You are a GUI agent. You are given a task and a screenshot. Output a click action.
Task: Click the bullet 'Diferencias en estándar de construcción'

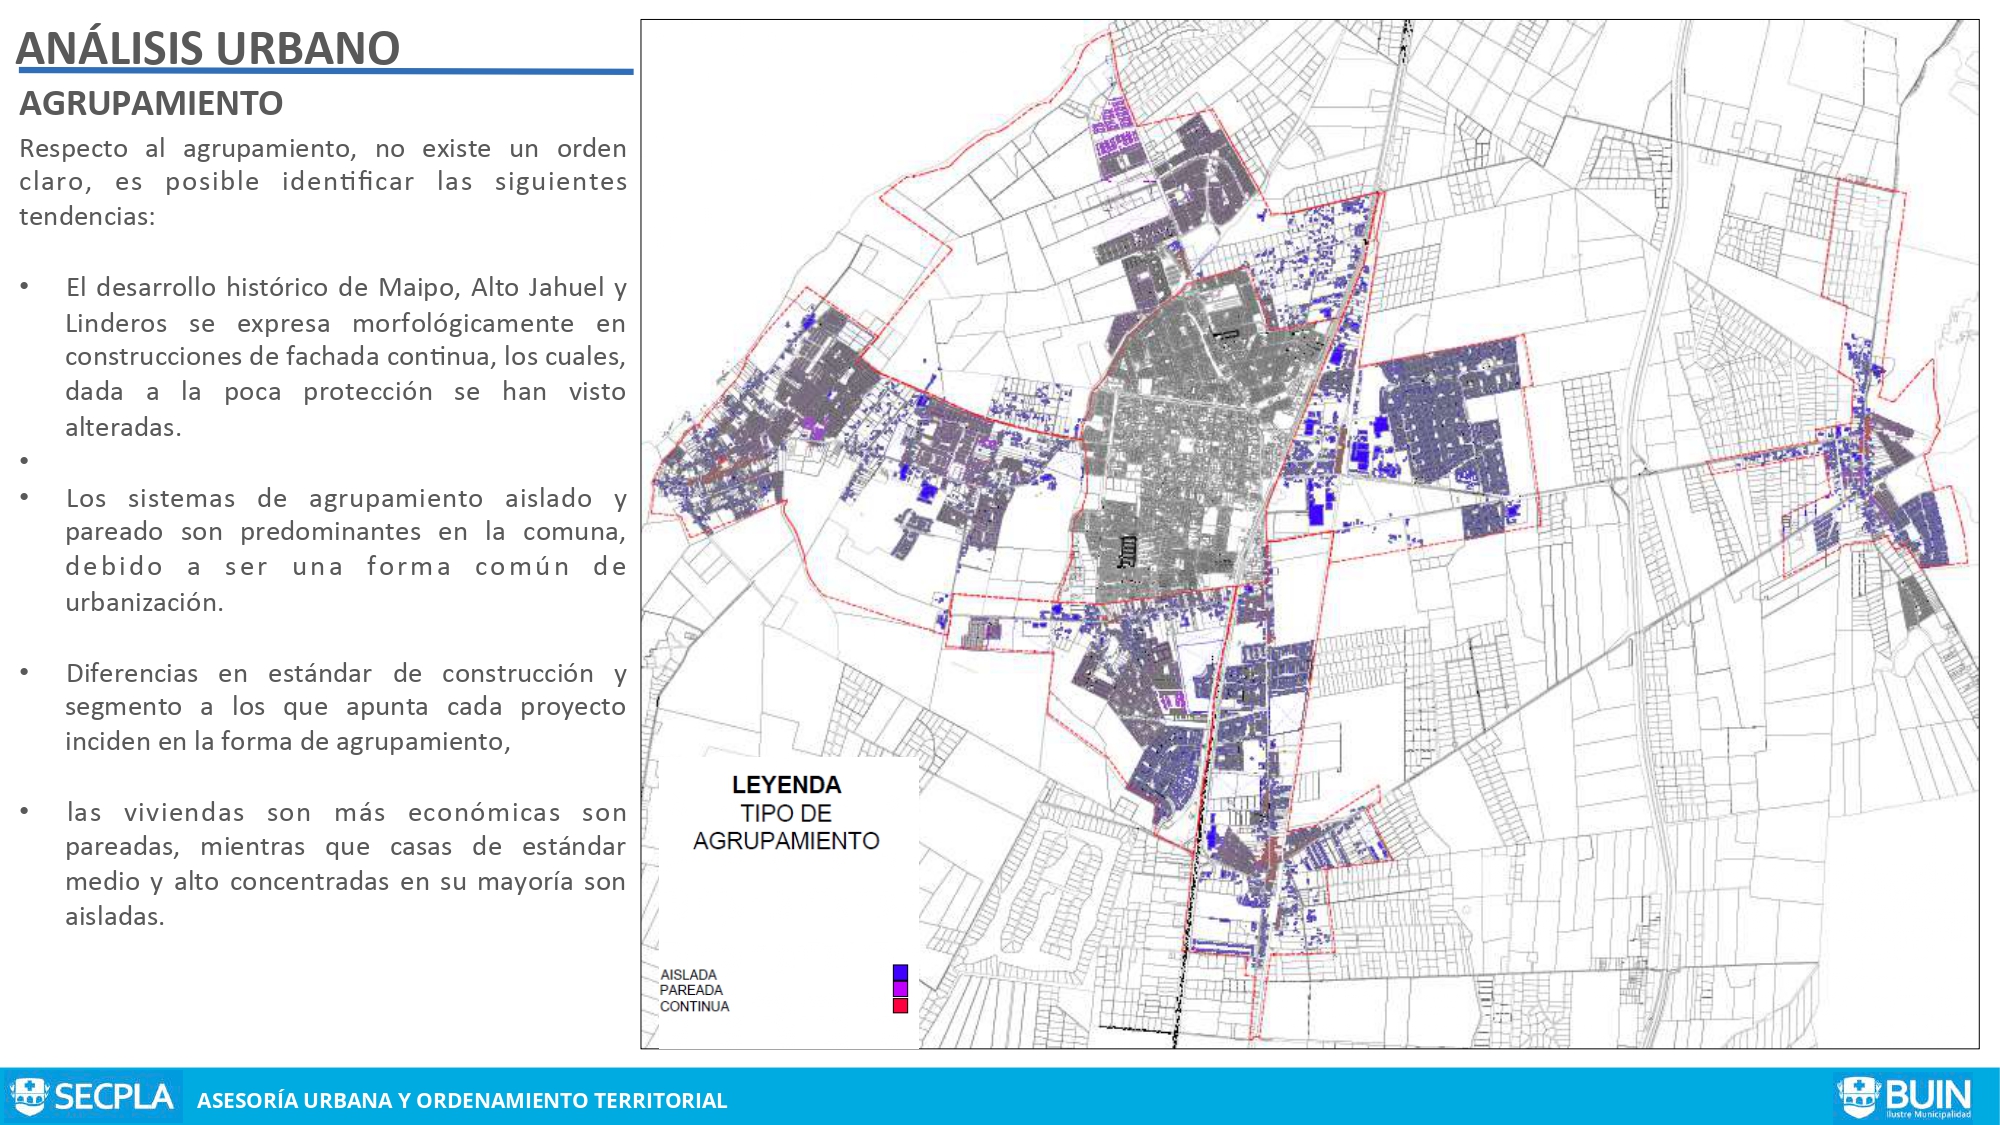pos(346,707)
